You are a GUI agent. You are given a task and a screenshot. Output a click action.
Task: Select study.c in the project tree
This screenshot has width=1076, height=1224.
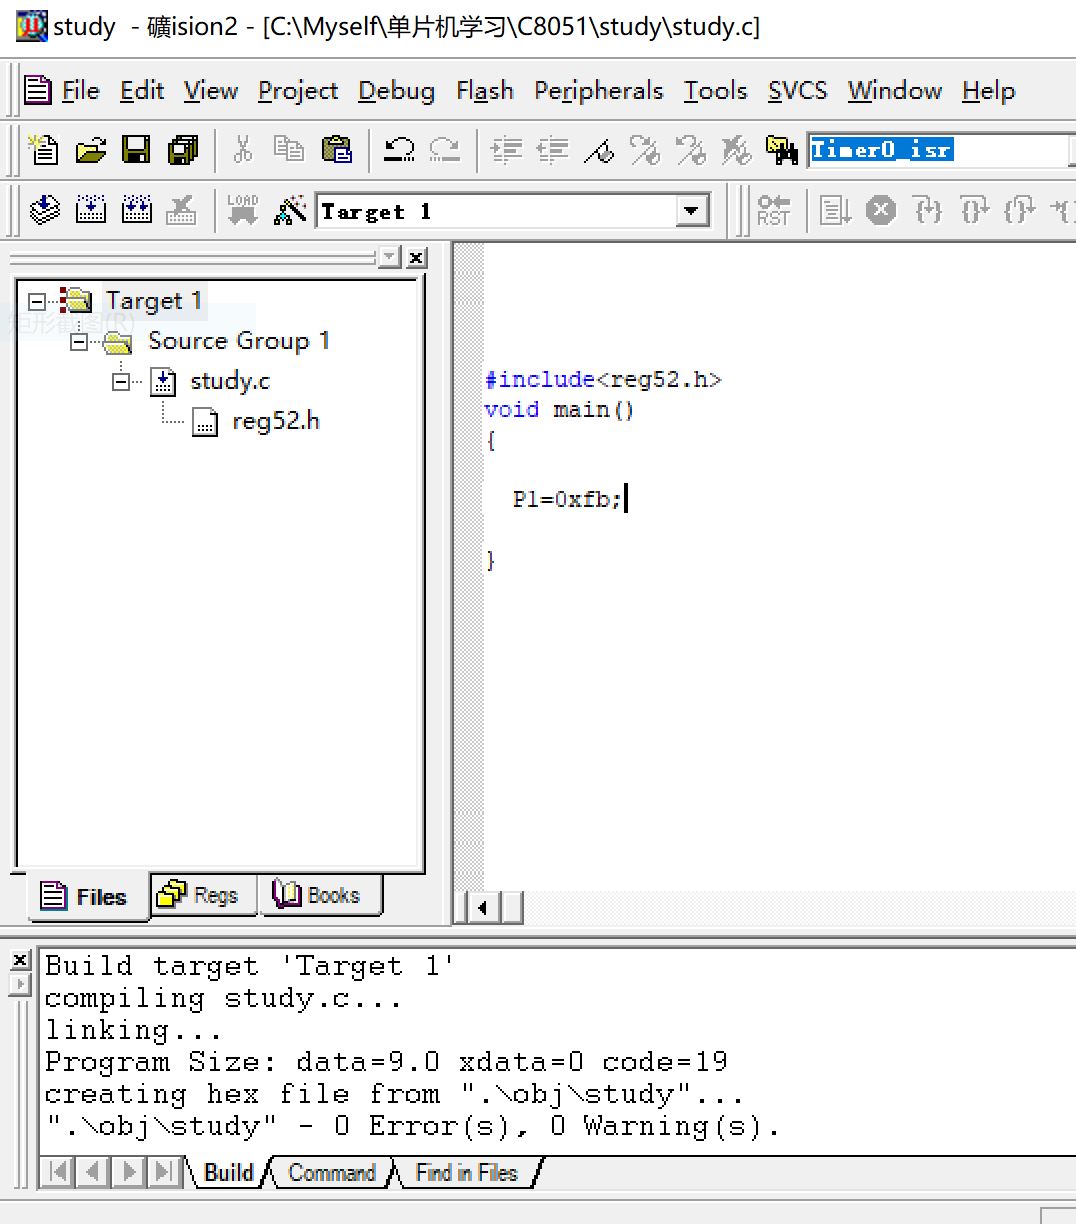coord(230,381)
